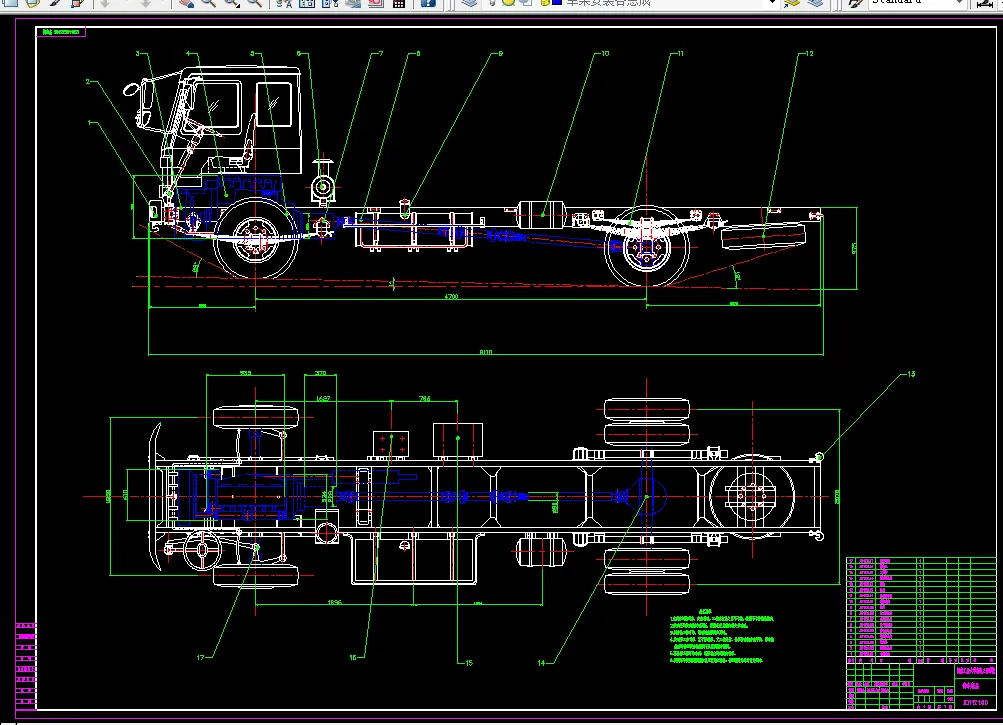The height and width of the screenshot is (725, 1003).
Task: Select callout number 11 label
Action: click(x=681, y=54)
